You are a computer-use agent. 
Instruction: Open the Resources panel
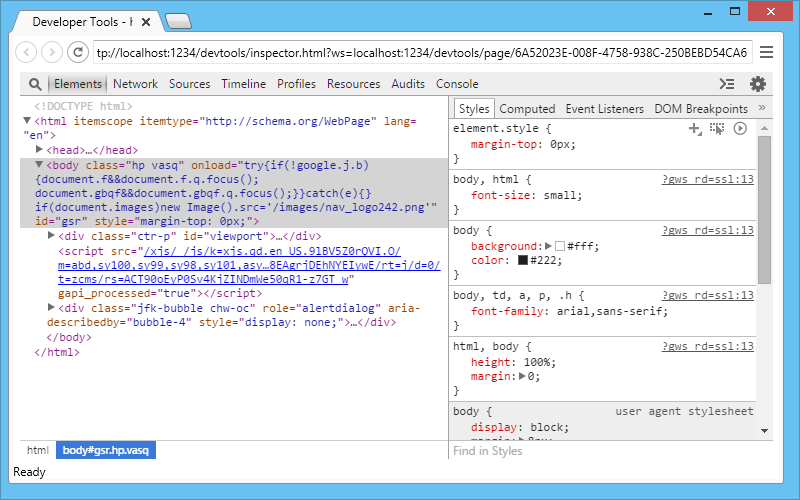[353, 84]
